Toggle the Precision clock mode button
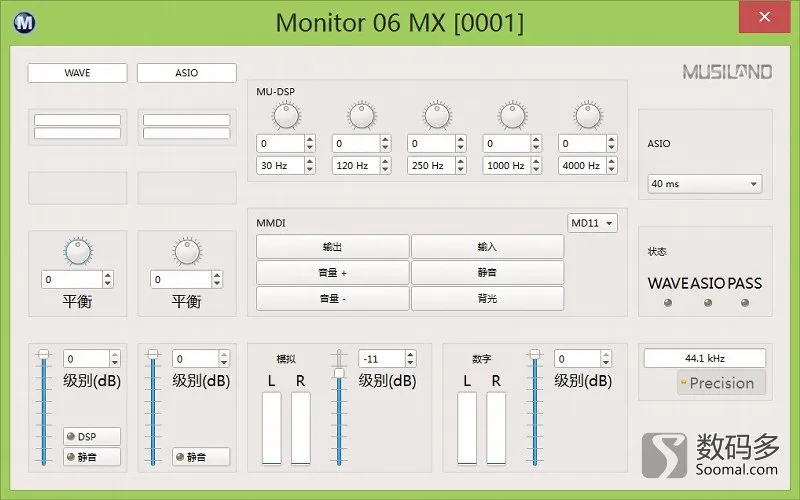This screenshot has height=500, width=800. (721, 383)
